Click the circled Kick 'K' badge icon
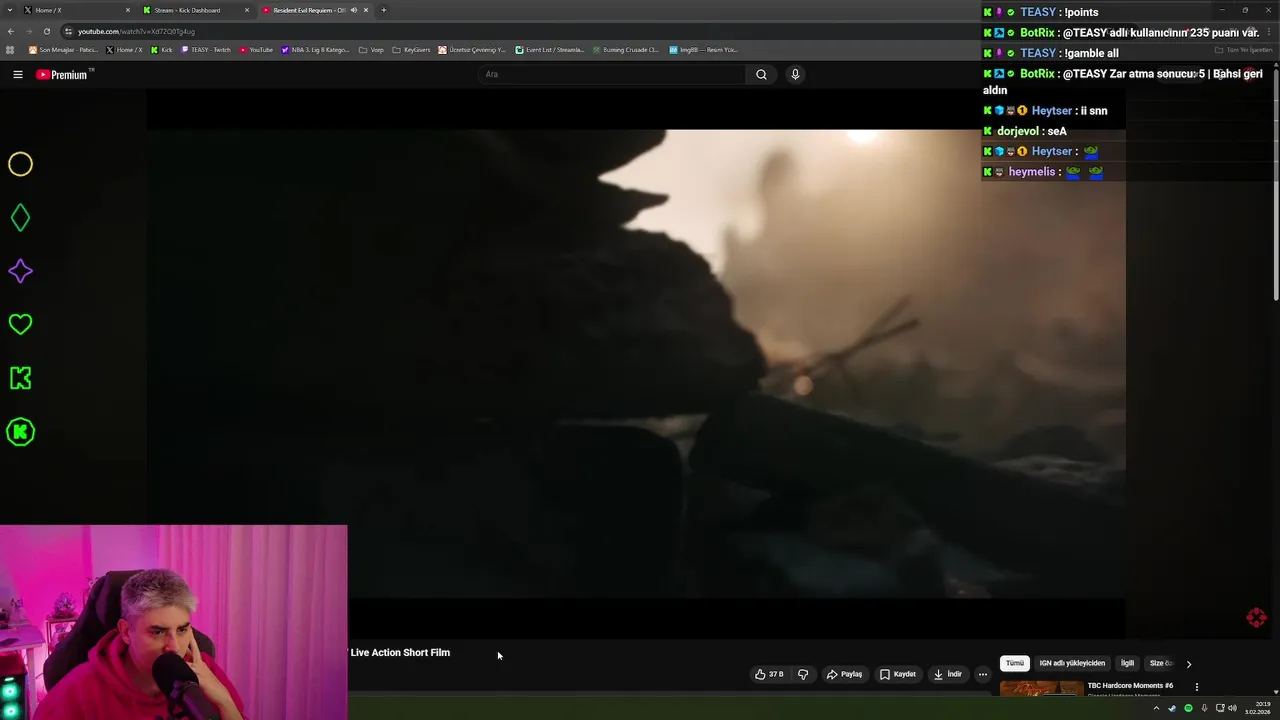Viewport: 1280px width, 720px height. [20, 432]
